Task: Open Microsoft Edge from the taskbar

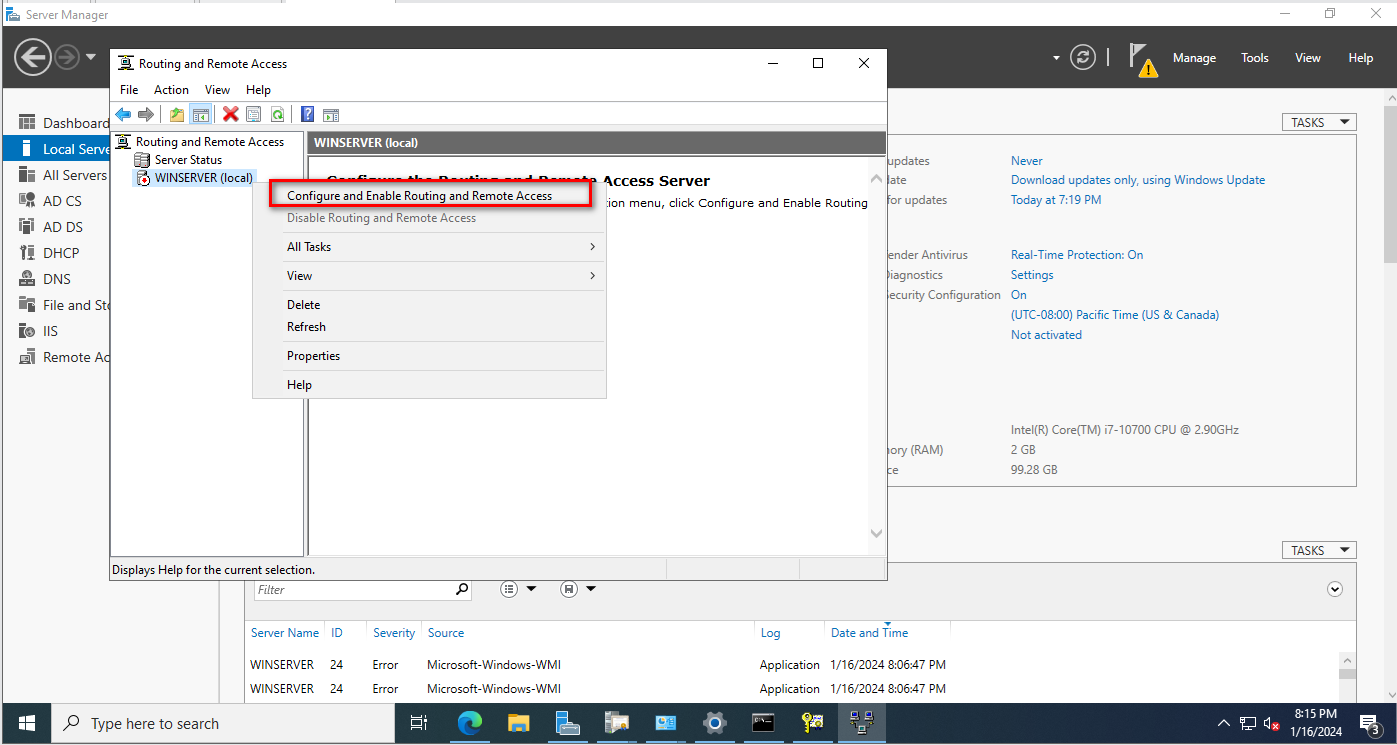Action: (469, 723)
